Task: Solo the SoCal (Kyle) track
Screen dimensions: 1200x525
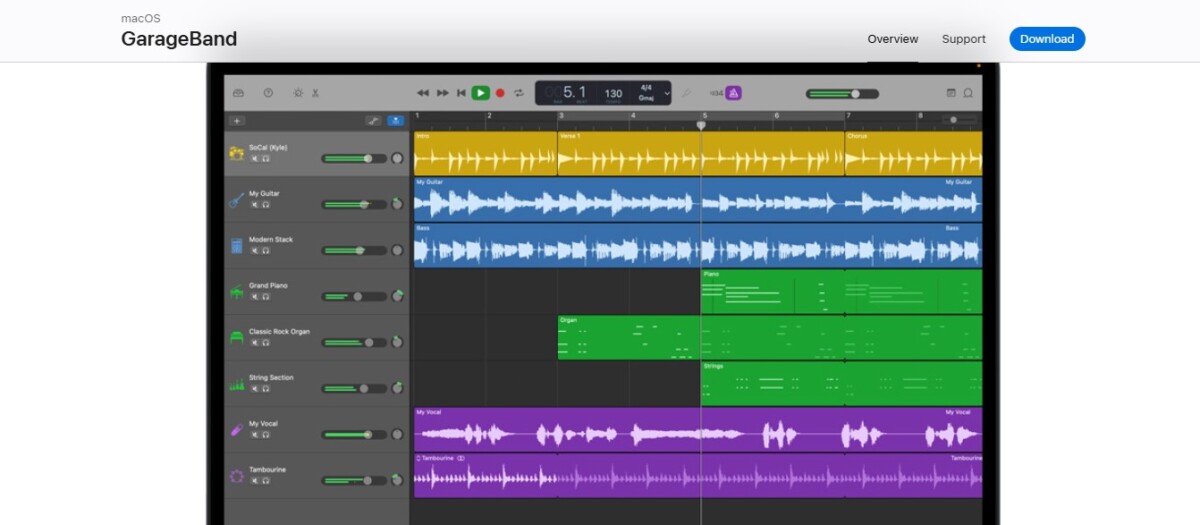Action: click(266, 158)
